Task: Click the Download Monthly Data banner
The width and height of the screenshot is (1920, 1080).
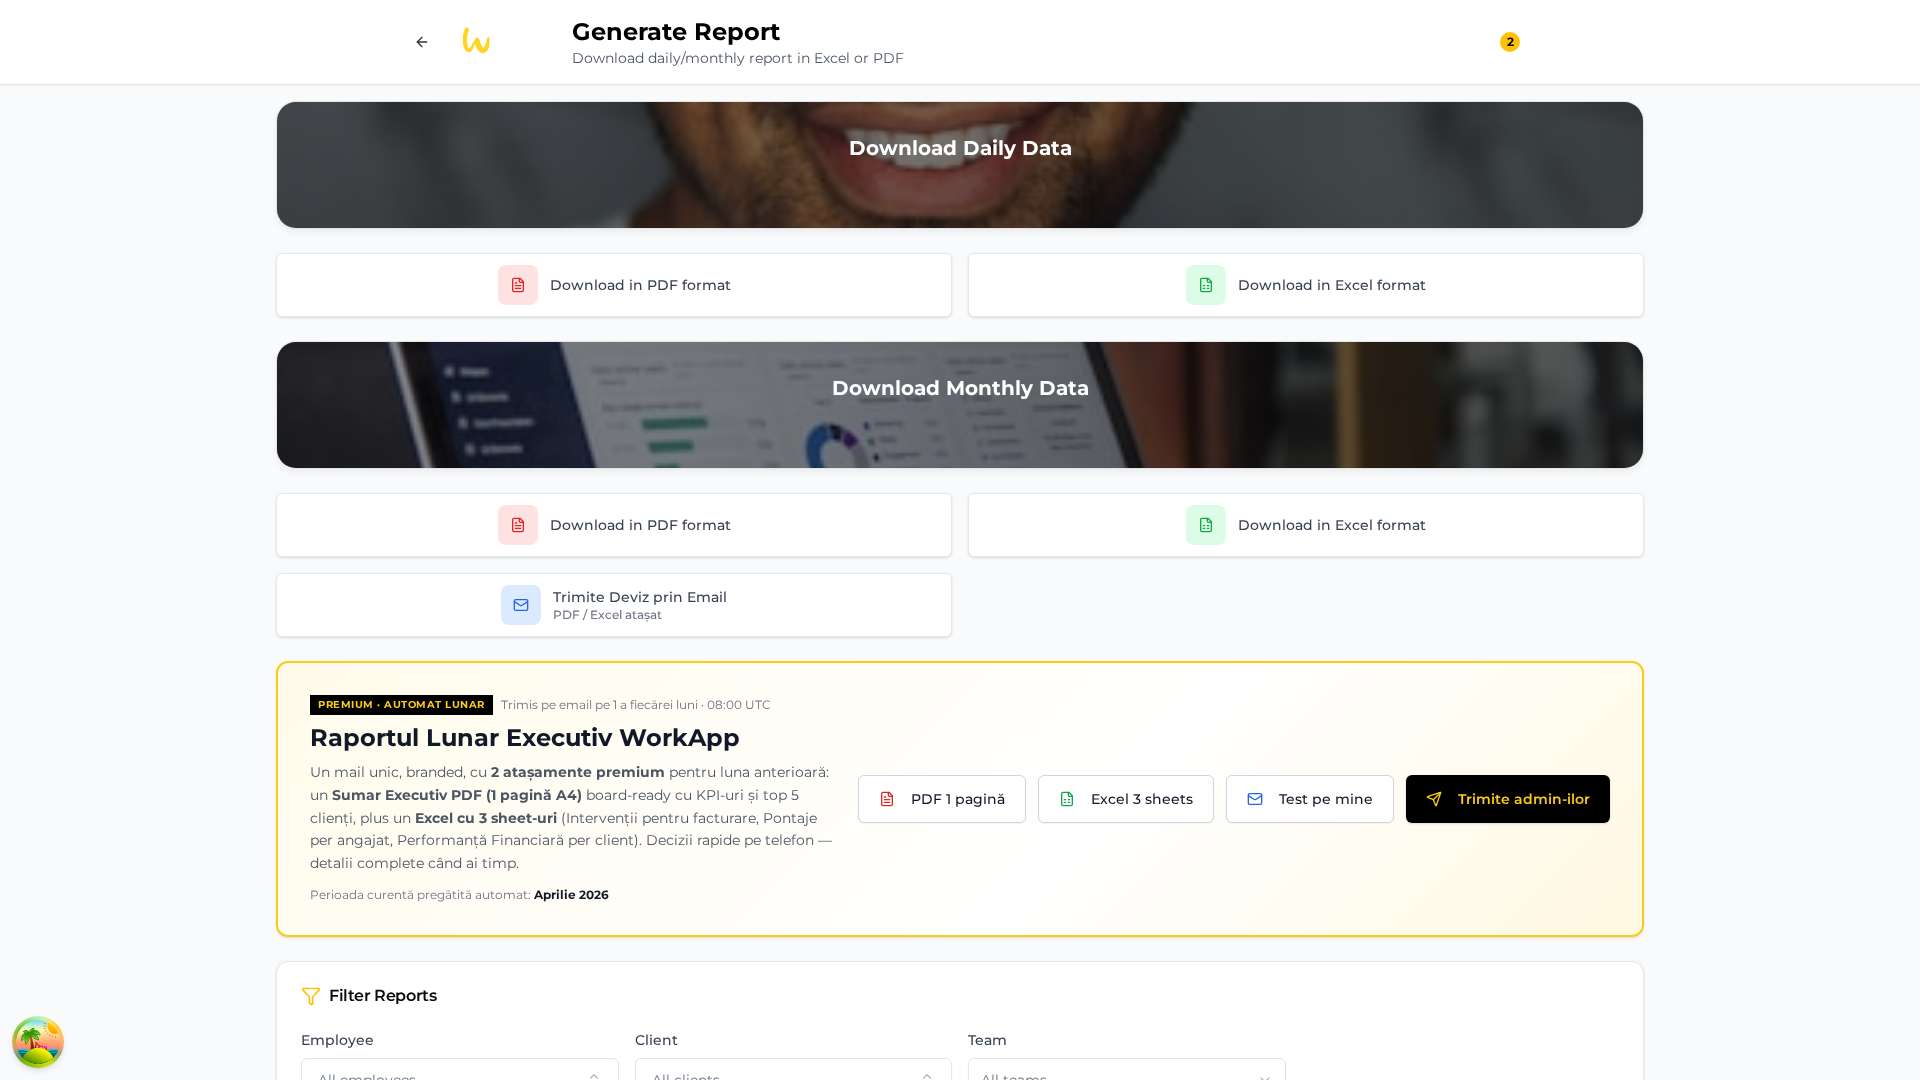Action: click(x=960, y=405)
